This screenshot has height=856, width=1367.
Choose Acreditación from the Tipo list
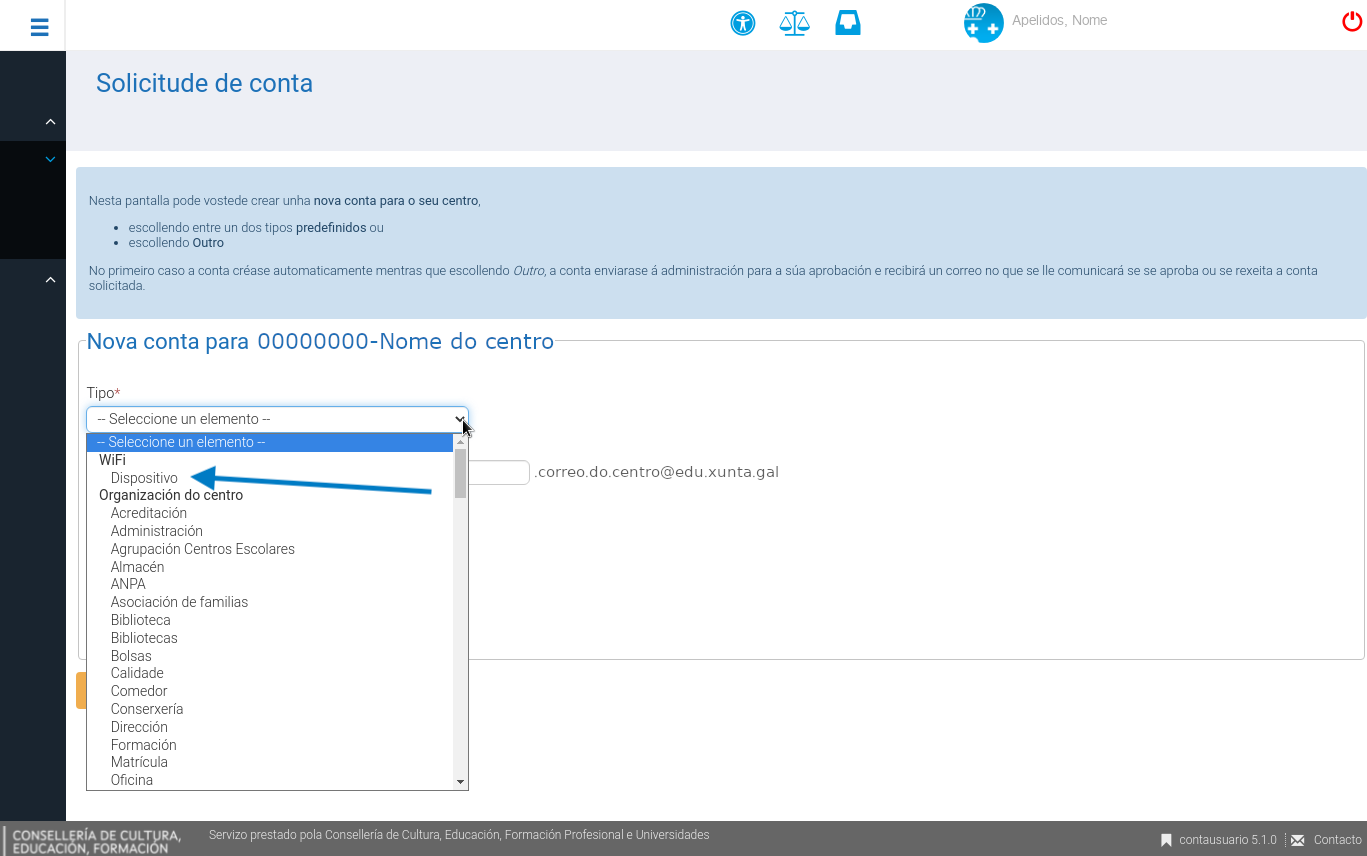(x=148, y=512)
